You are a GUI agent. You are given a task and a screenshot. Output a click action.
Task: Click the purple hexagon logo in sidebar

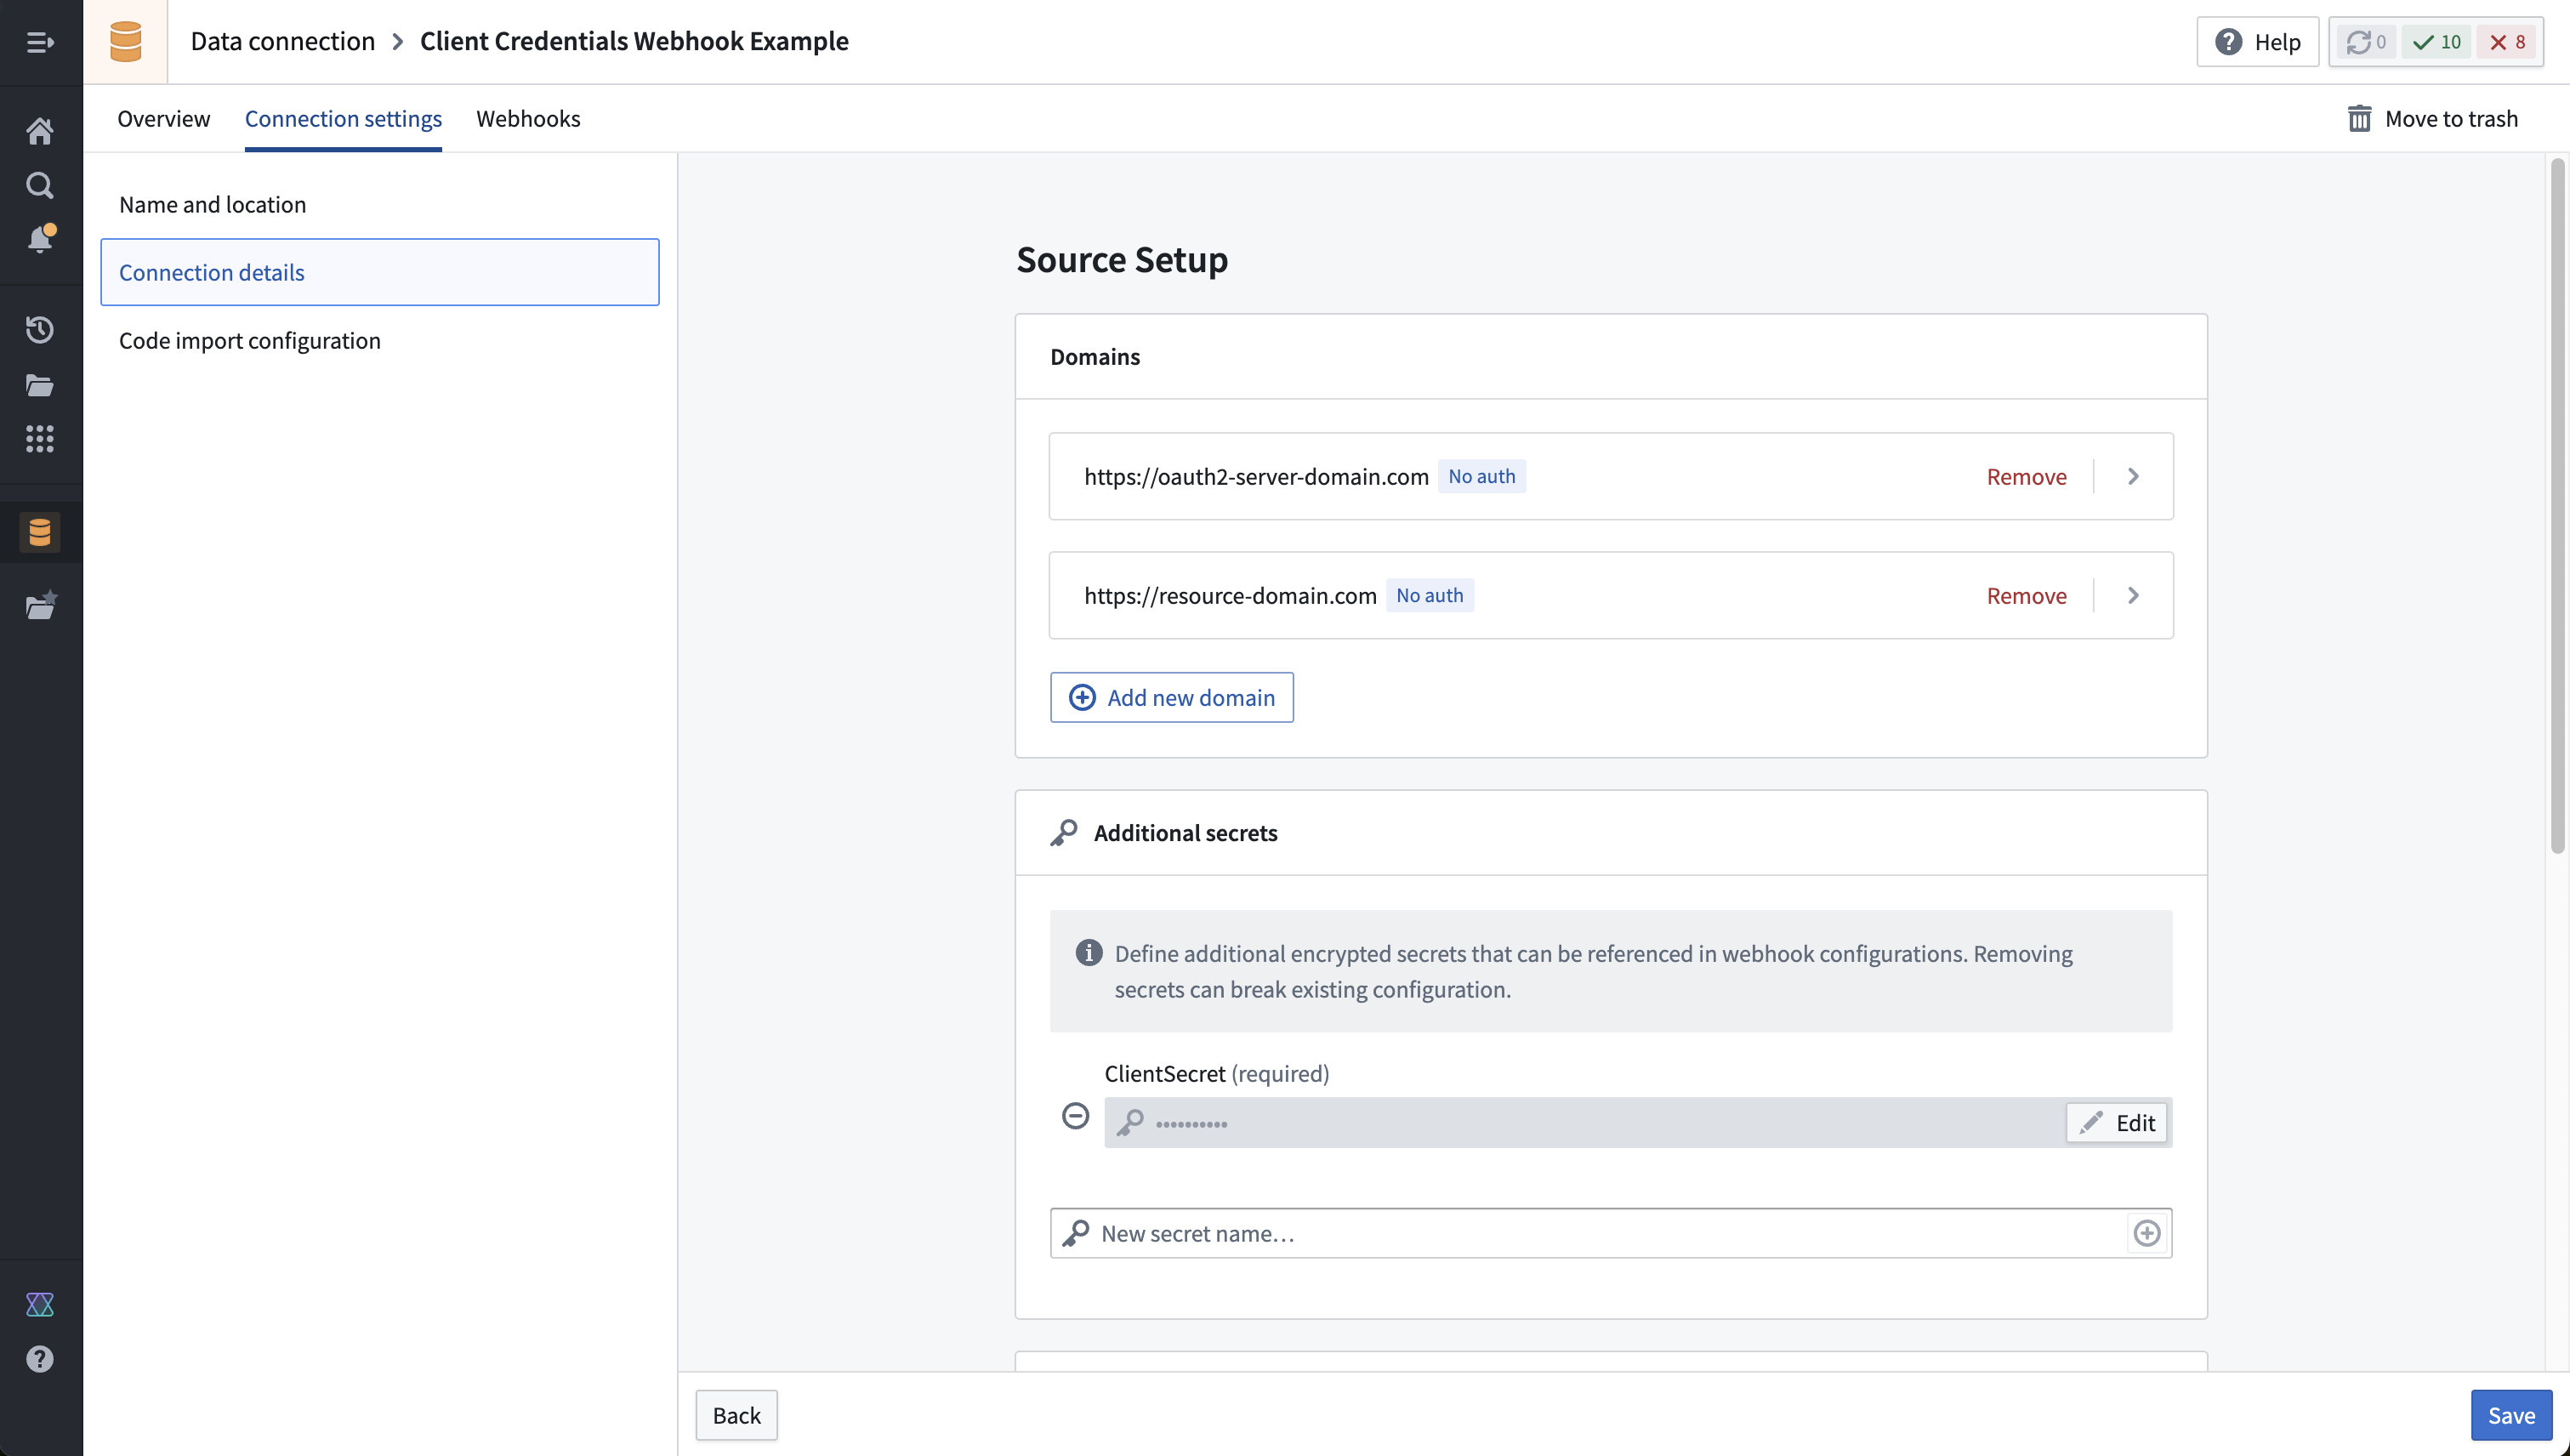pyautogui.click(x=40, y=1304)
